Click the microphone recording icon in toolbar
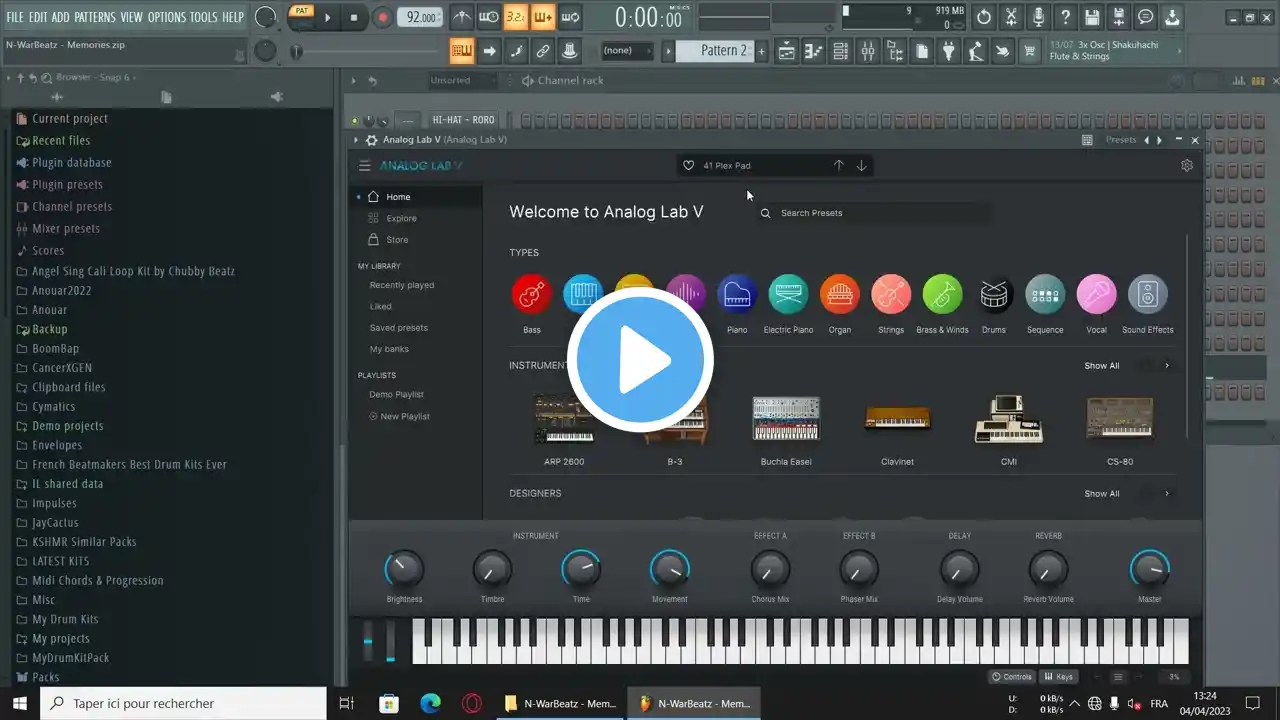This screenshot has height=720, width=1280. 1038,17
